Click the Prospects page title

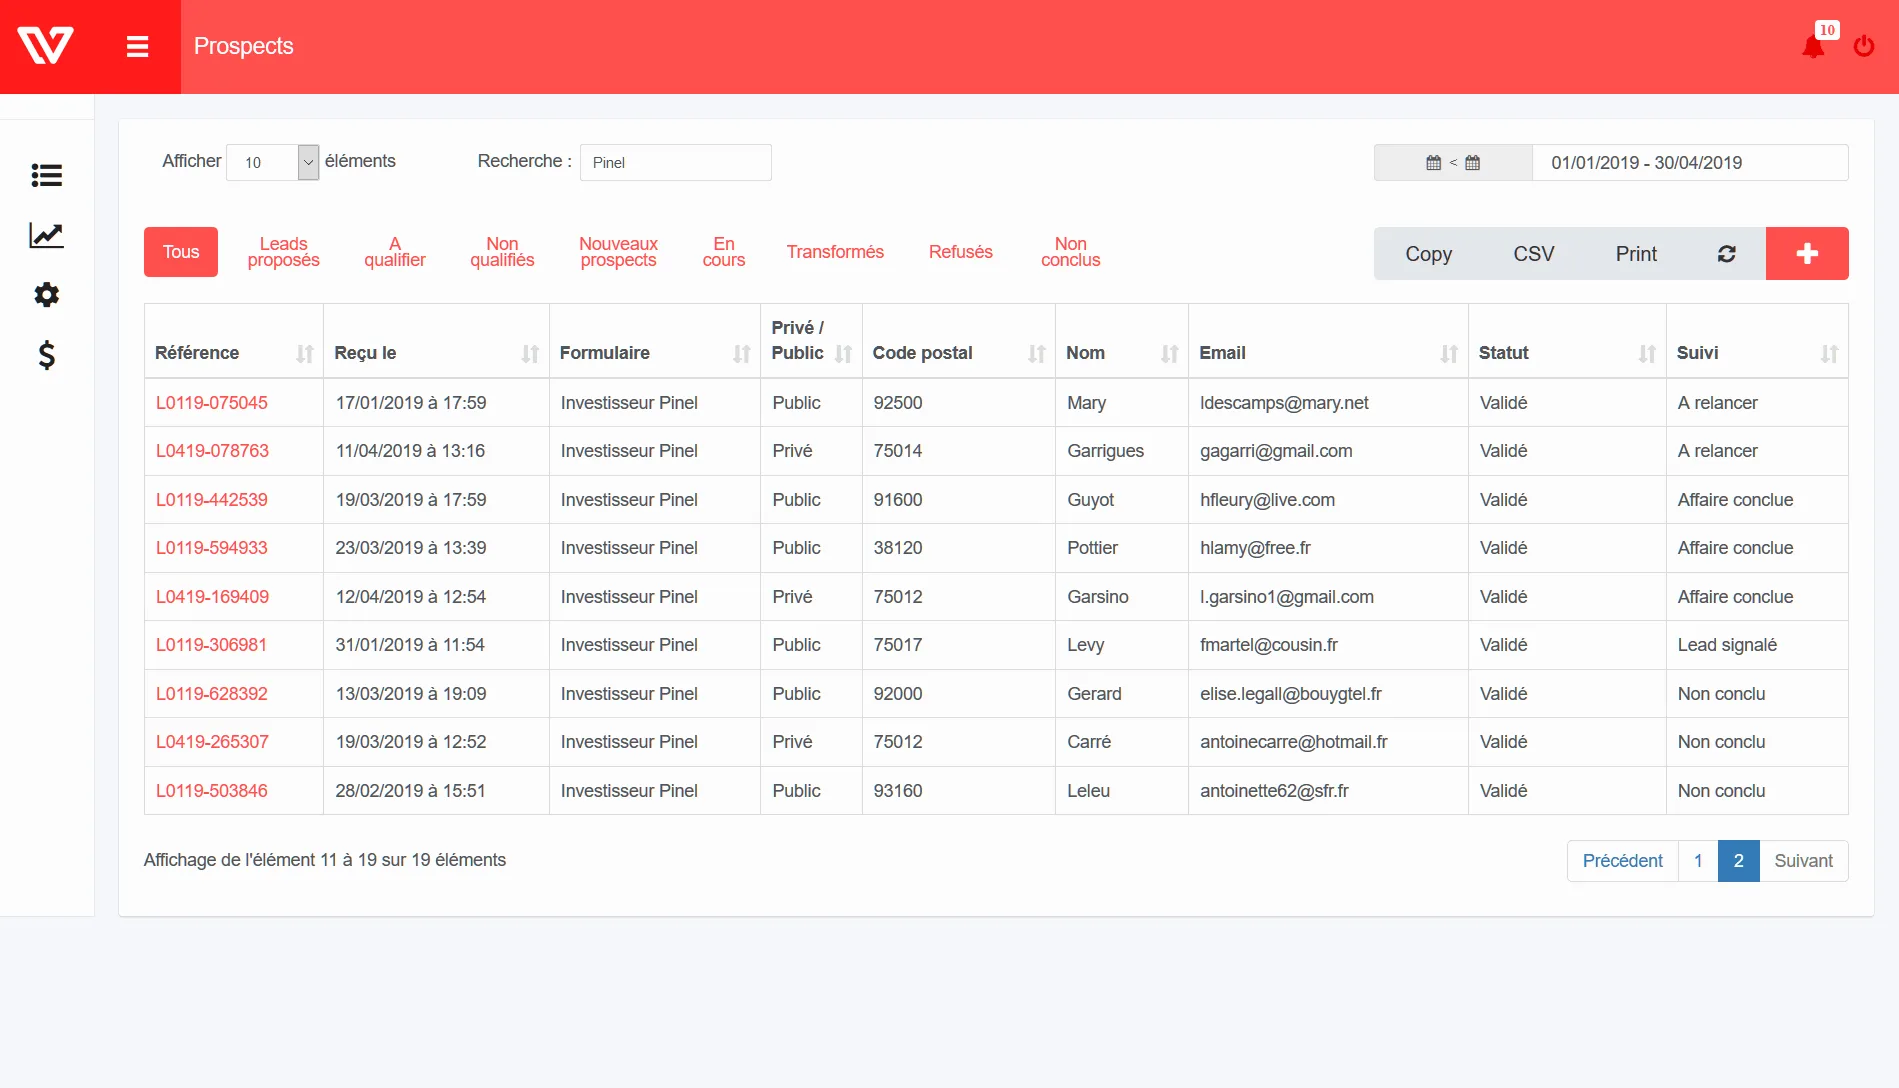[243, 46]
